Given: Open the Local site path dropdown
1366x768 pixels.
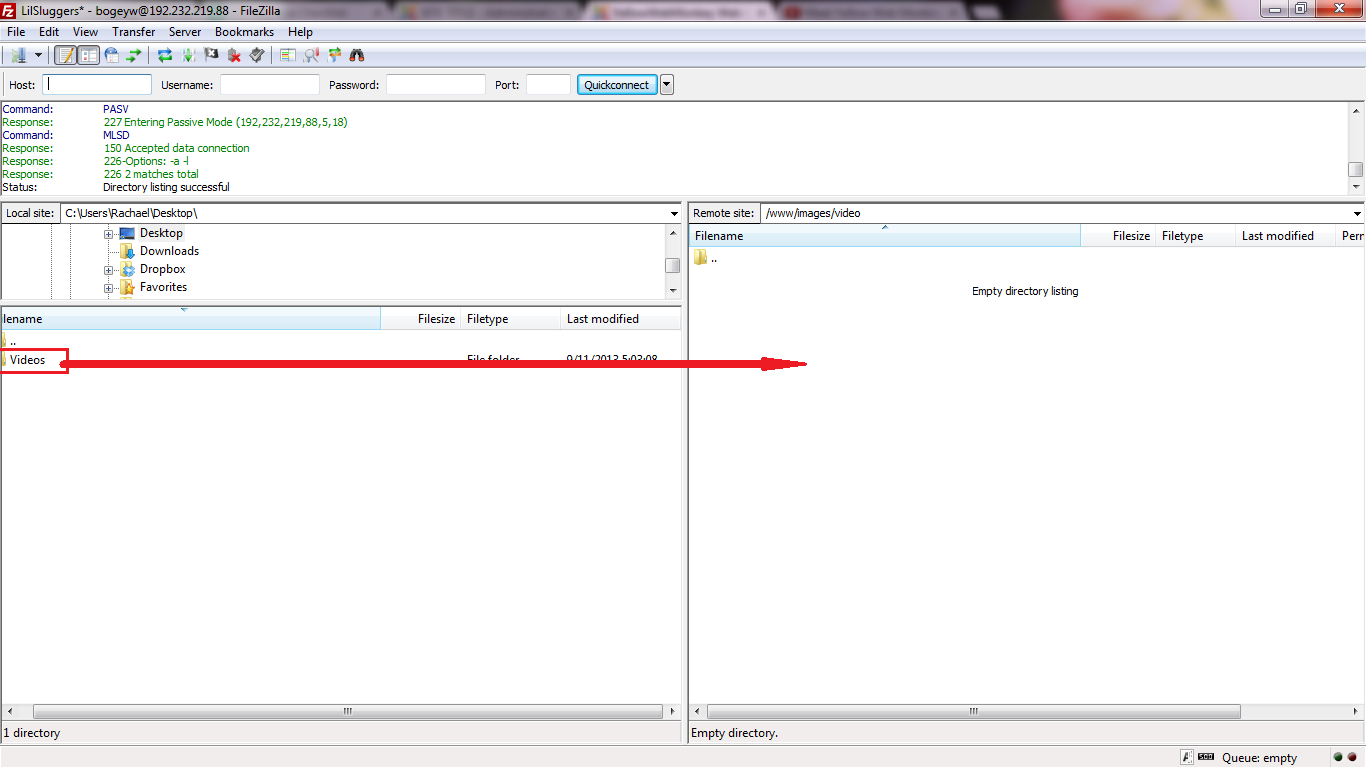Looking at the screenshot, I should (675, 213).
